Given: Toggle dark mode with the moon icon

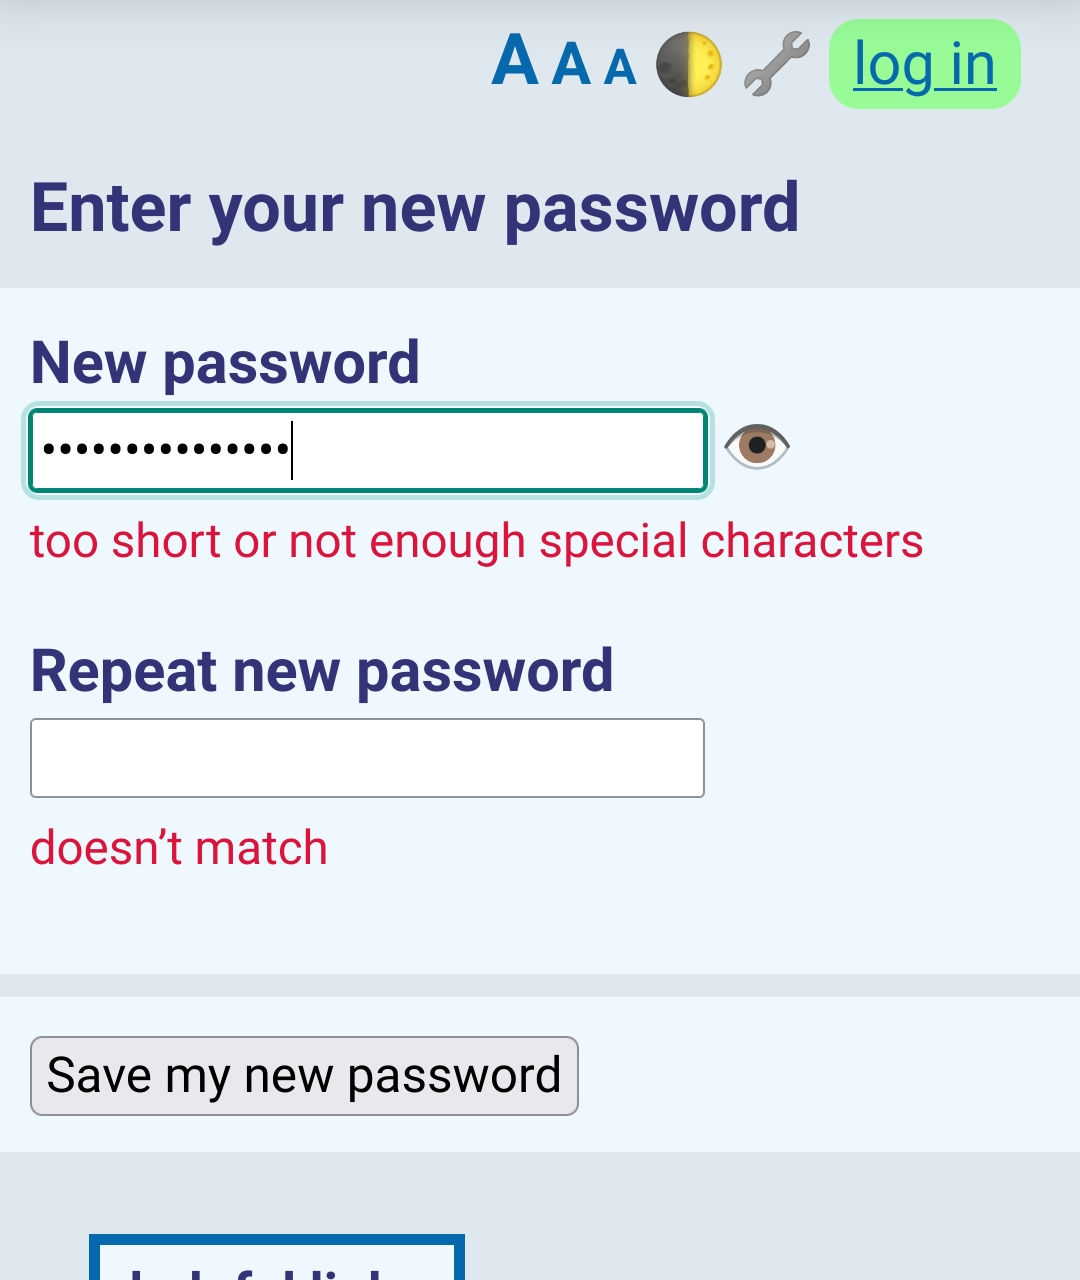Looking at the screenshot, I should tap(689, 65).
